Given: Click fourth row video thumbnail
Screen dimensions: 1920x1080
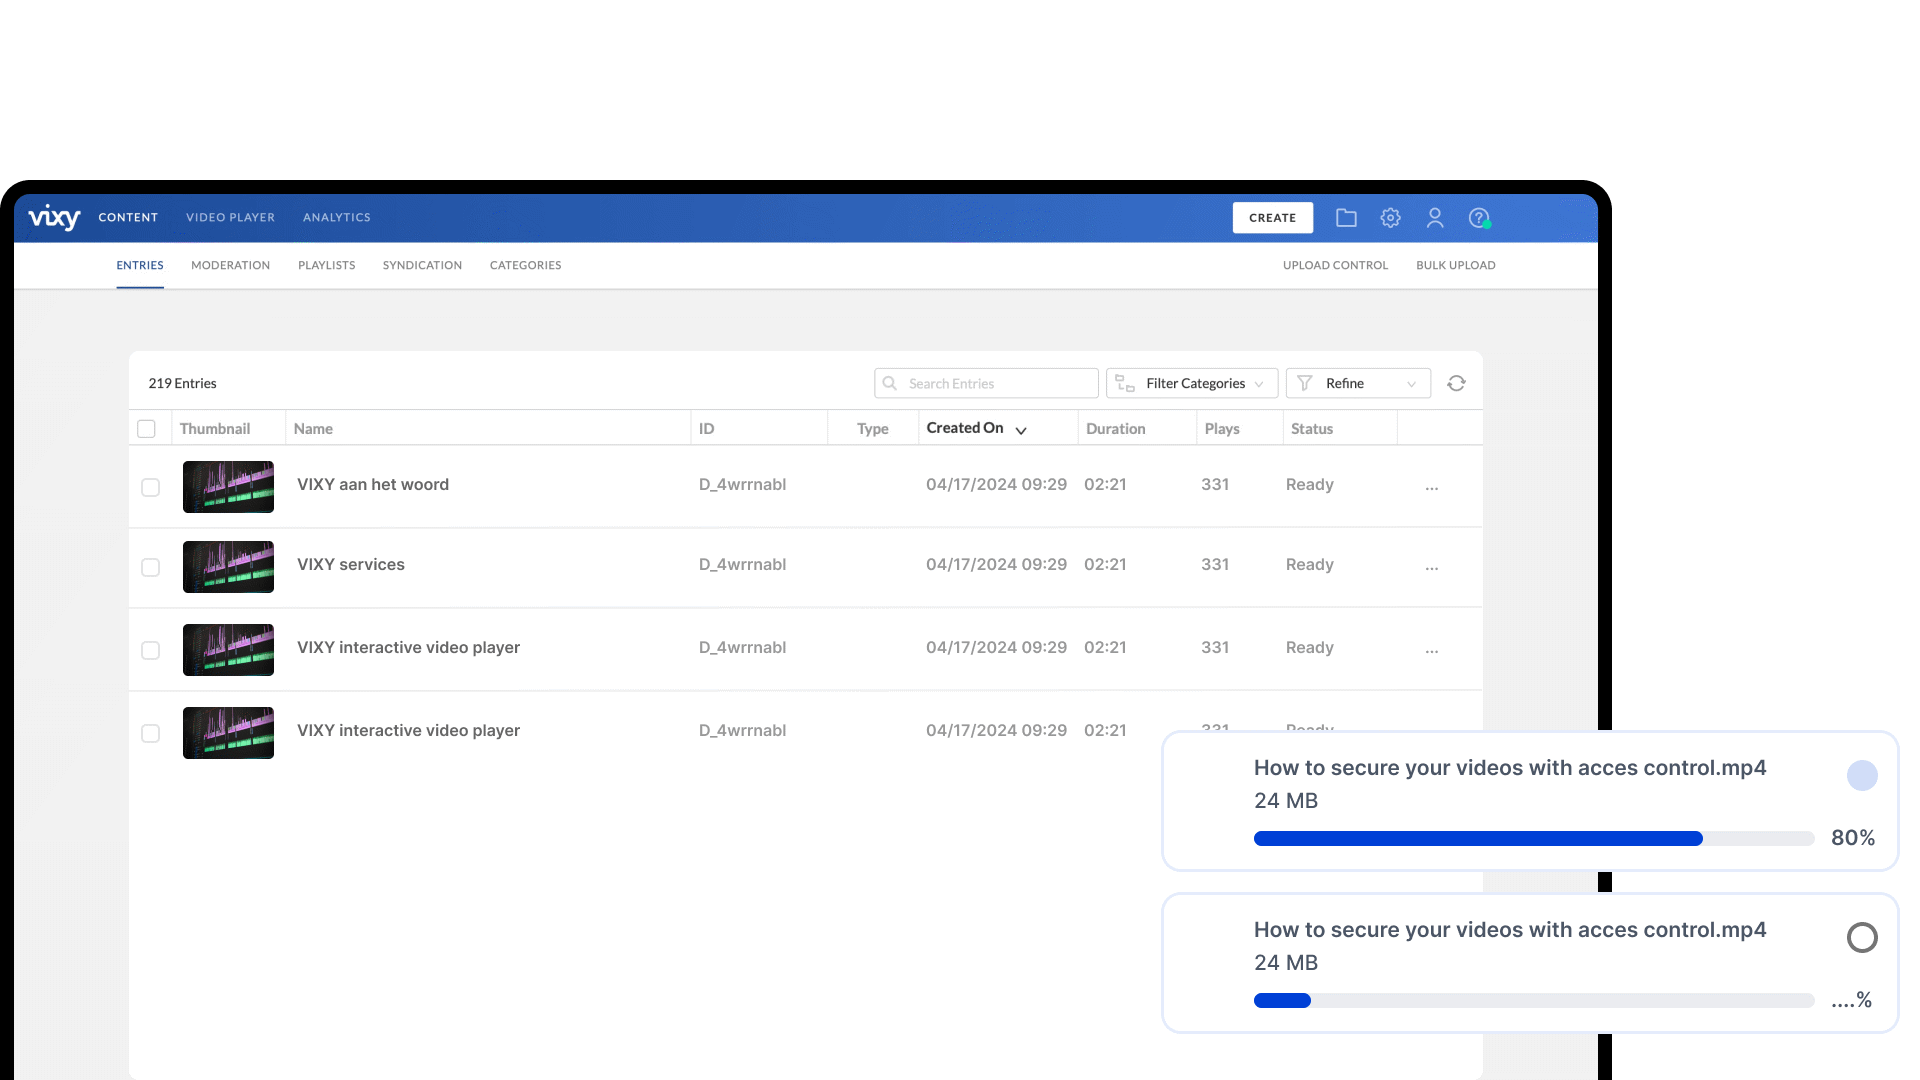Looking at the screenshot, I should click(228, 733).
